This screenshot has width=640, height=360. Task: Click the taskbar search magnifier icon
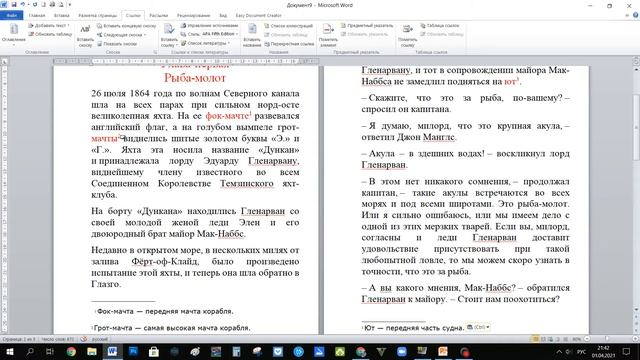tap(30, 351)
